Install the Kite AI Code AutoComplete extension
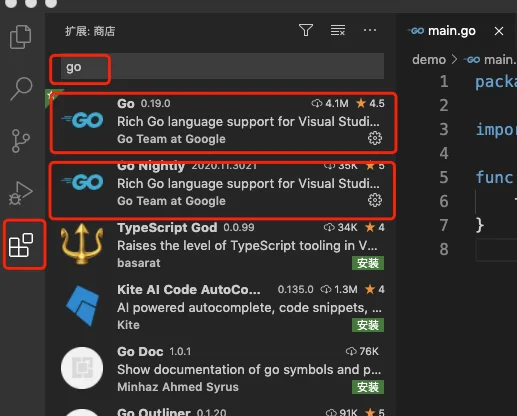Viewport: 517px width, 416px height. (368, 325)
